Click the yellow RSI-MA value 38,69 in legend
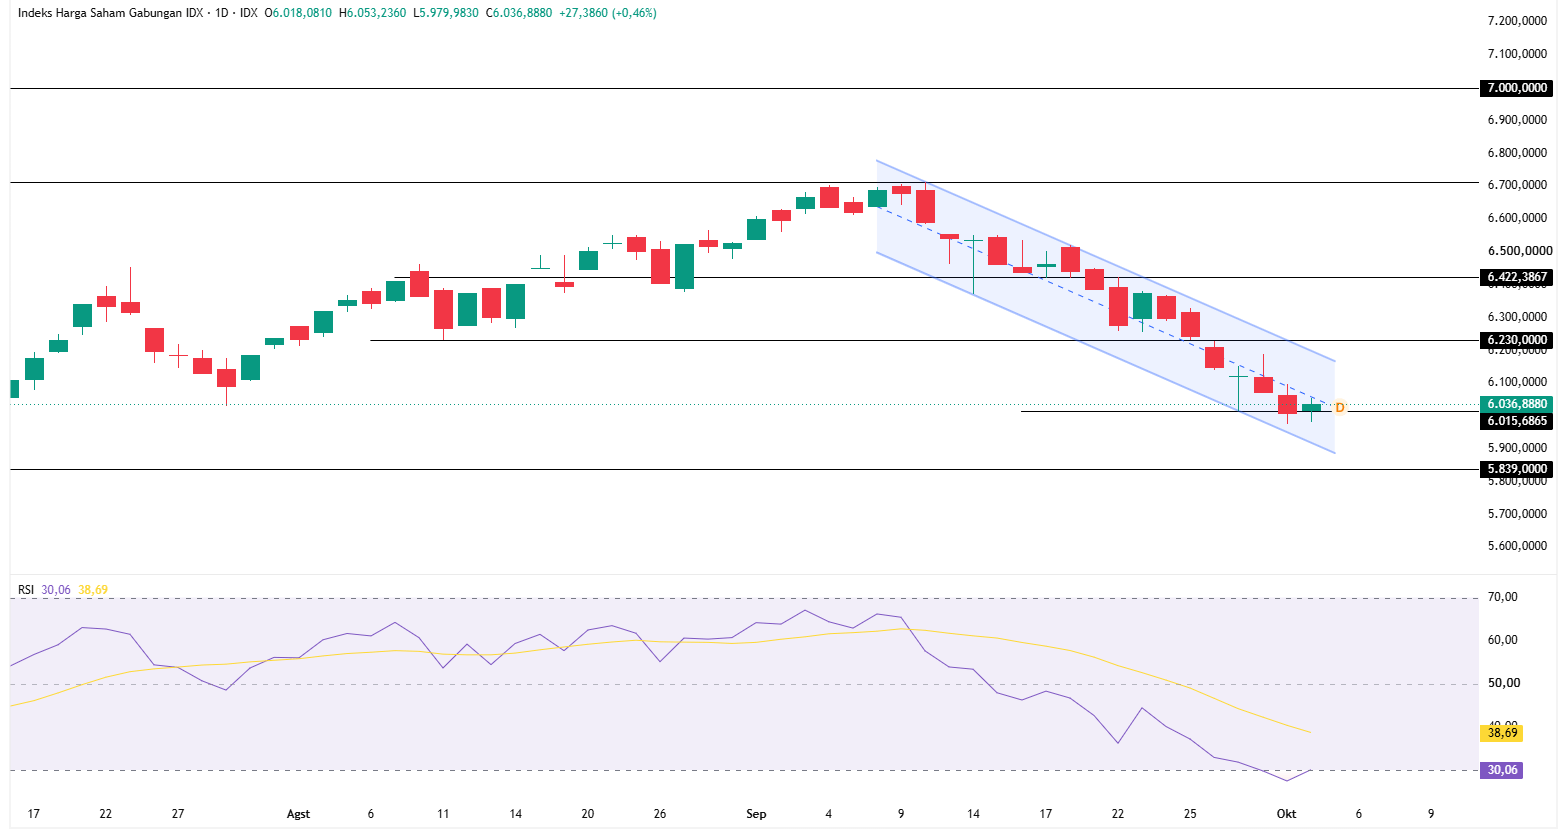Screen dimensions: 1567x840 coord(93,590)
